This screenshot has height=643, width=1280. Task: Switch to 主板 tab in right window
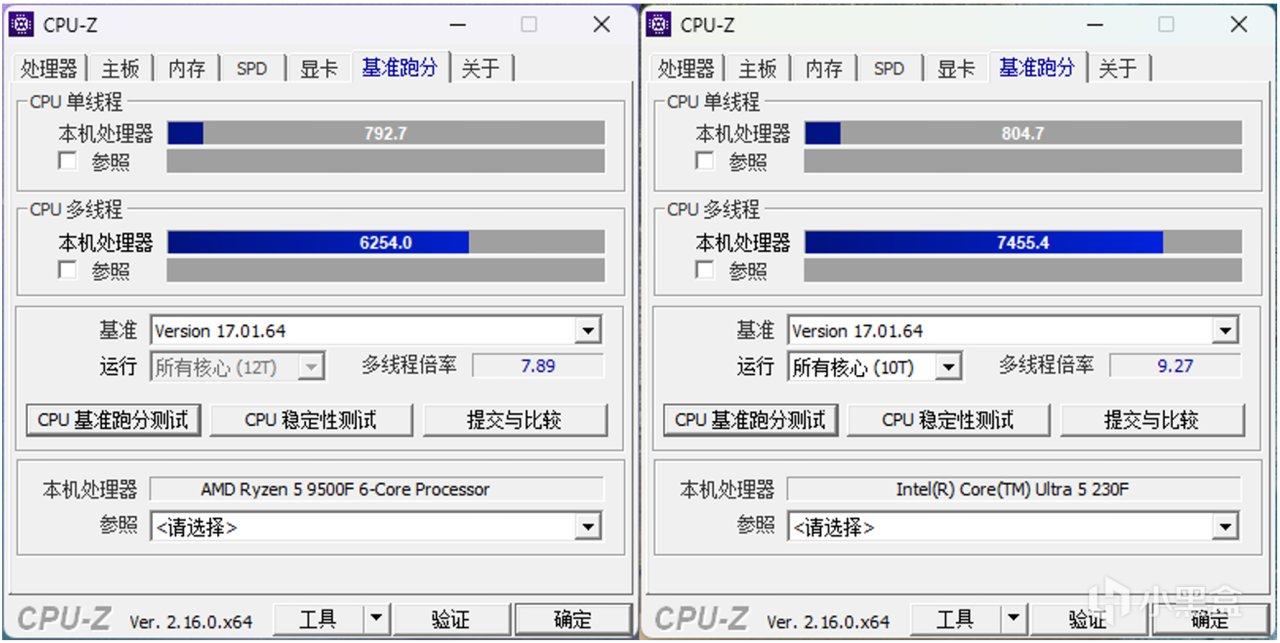tap(758, 69)
